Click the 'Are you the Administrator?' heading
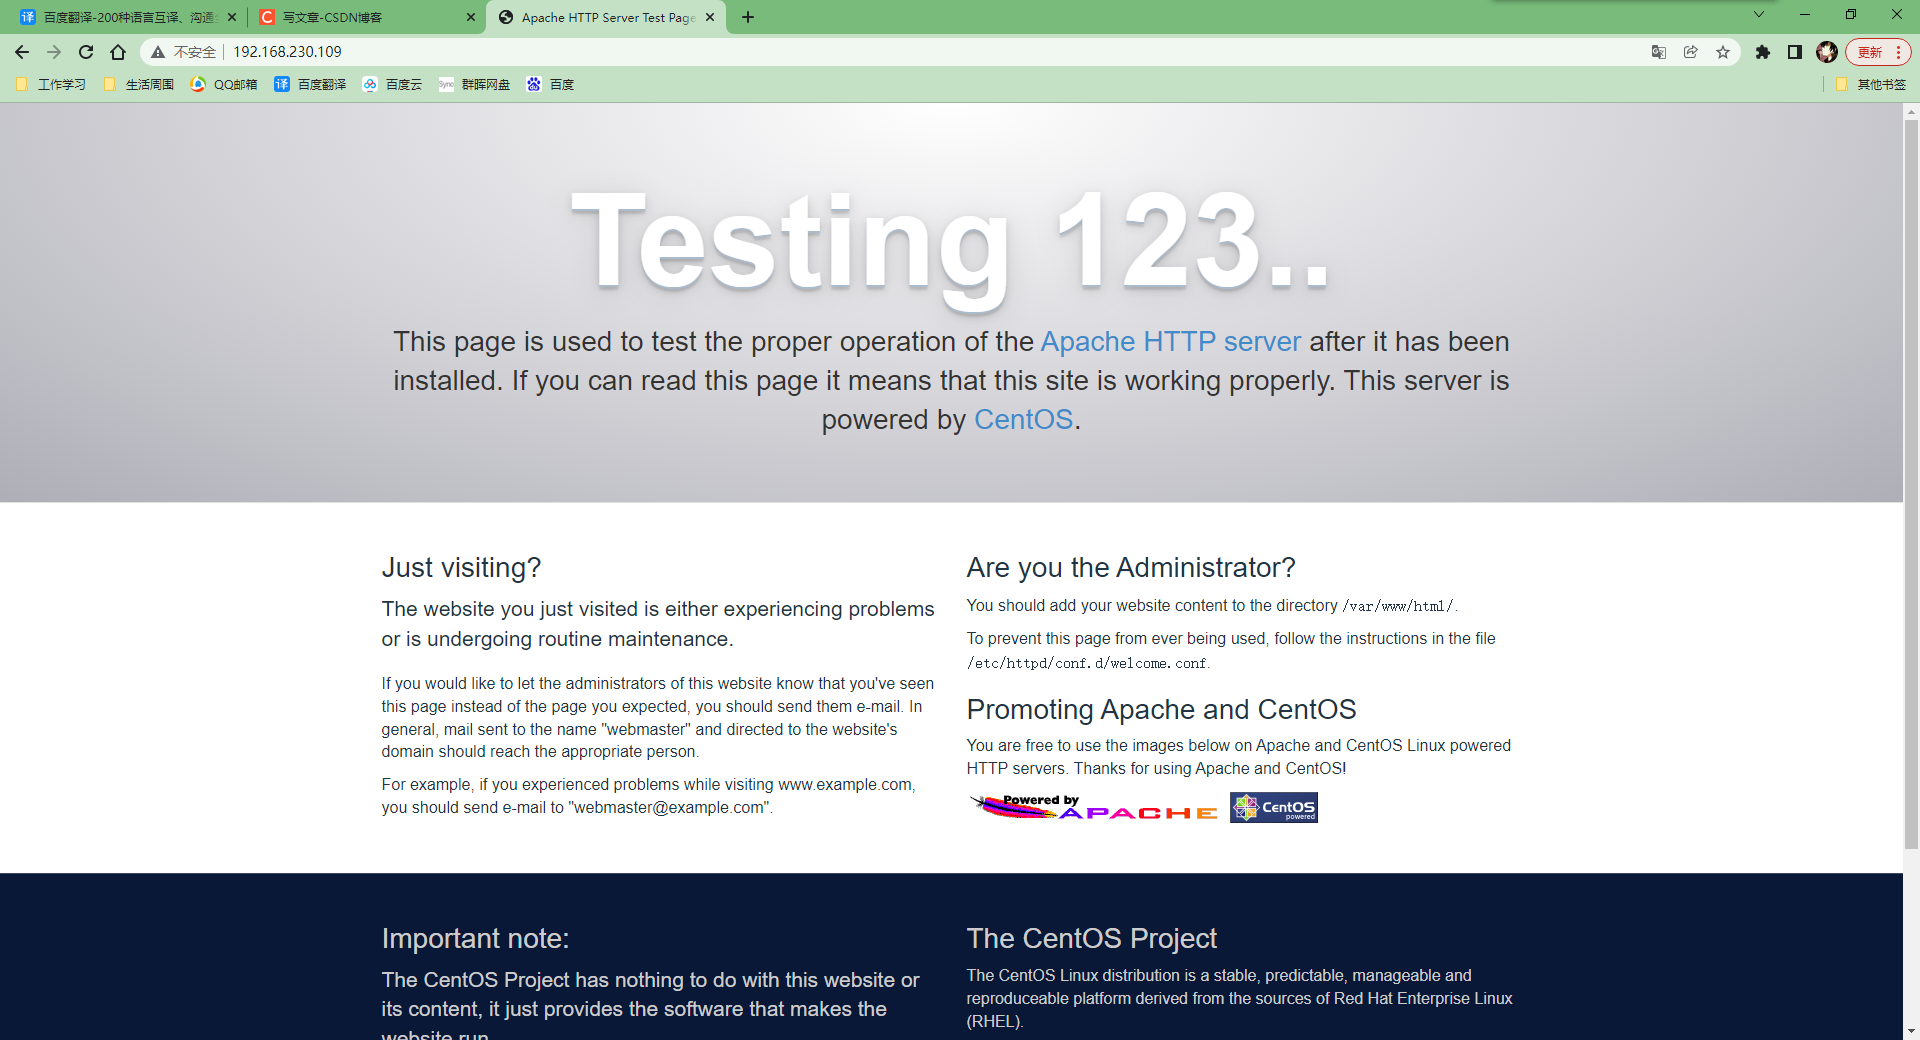This screenshot has height=1040, width=1920. (x=1131, y=568)
